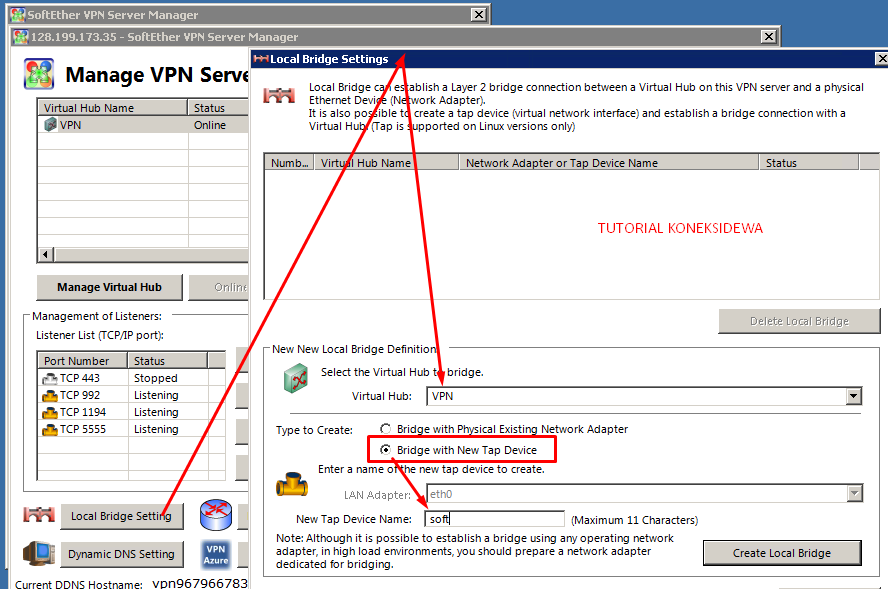Click Status header in listener list
The image size is (888, 589).
pyautogui.click(x=168, y=361)
